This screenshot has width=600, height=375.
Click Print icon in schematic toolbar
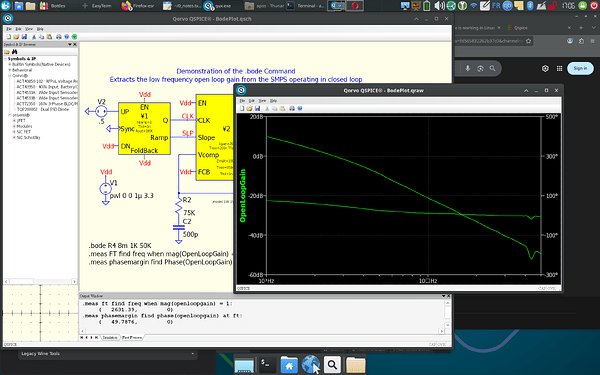coord(59,37)
